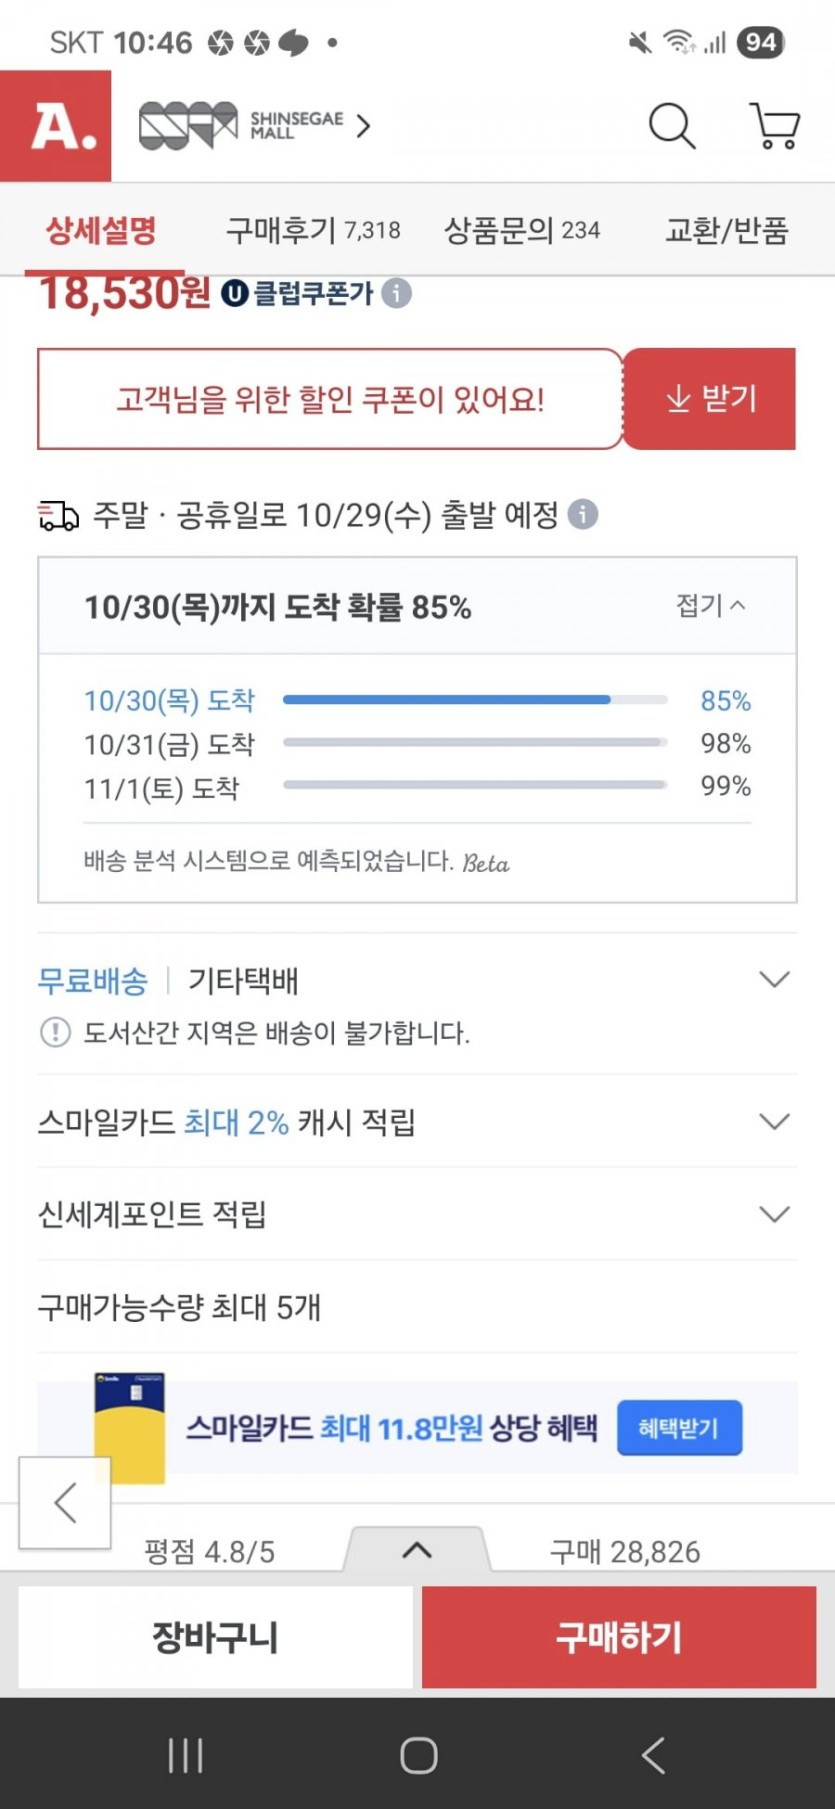Image resolution: width=835 pixels, height=1809 pixels.
Task: Expand the 무료배송 shipping details
Action: [x=774, y=980]
